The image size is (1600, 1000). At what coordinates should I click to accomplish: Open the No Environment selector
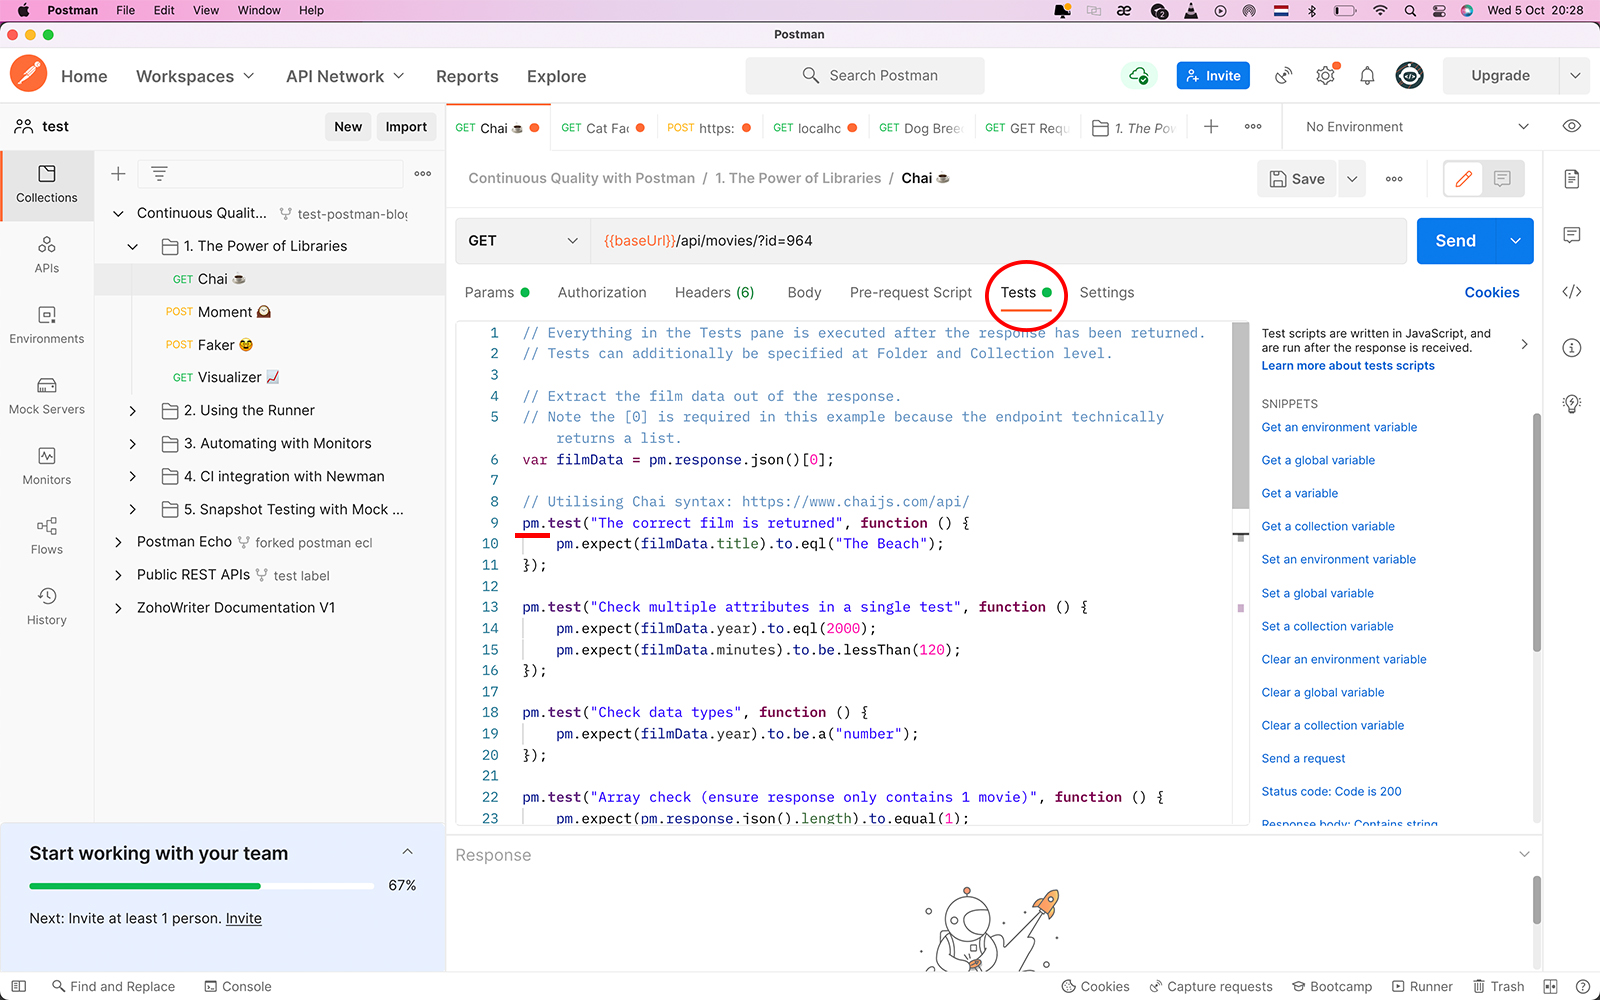(1418, 127)
